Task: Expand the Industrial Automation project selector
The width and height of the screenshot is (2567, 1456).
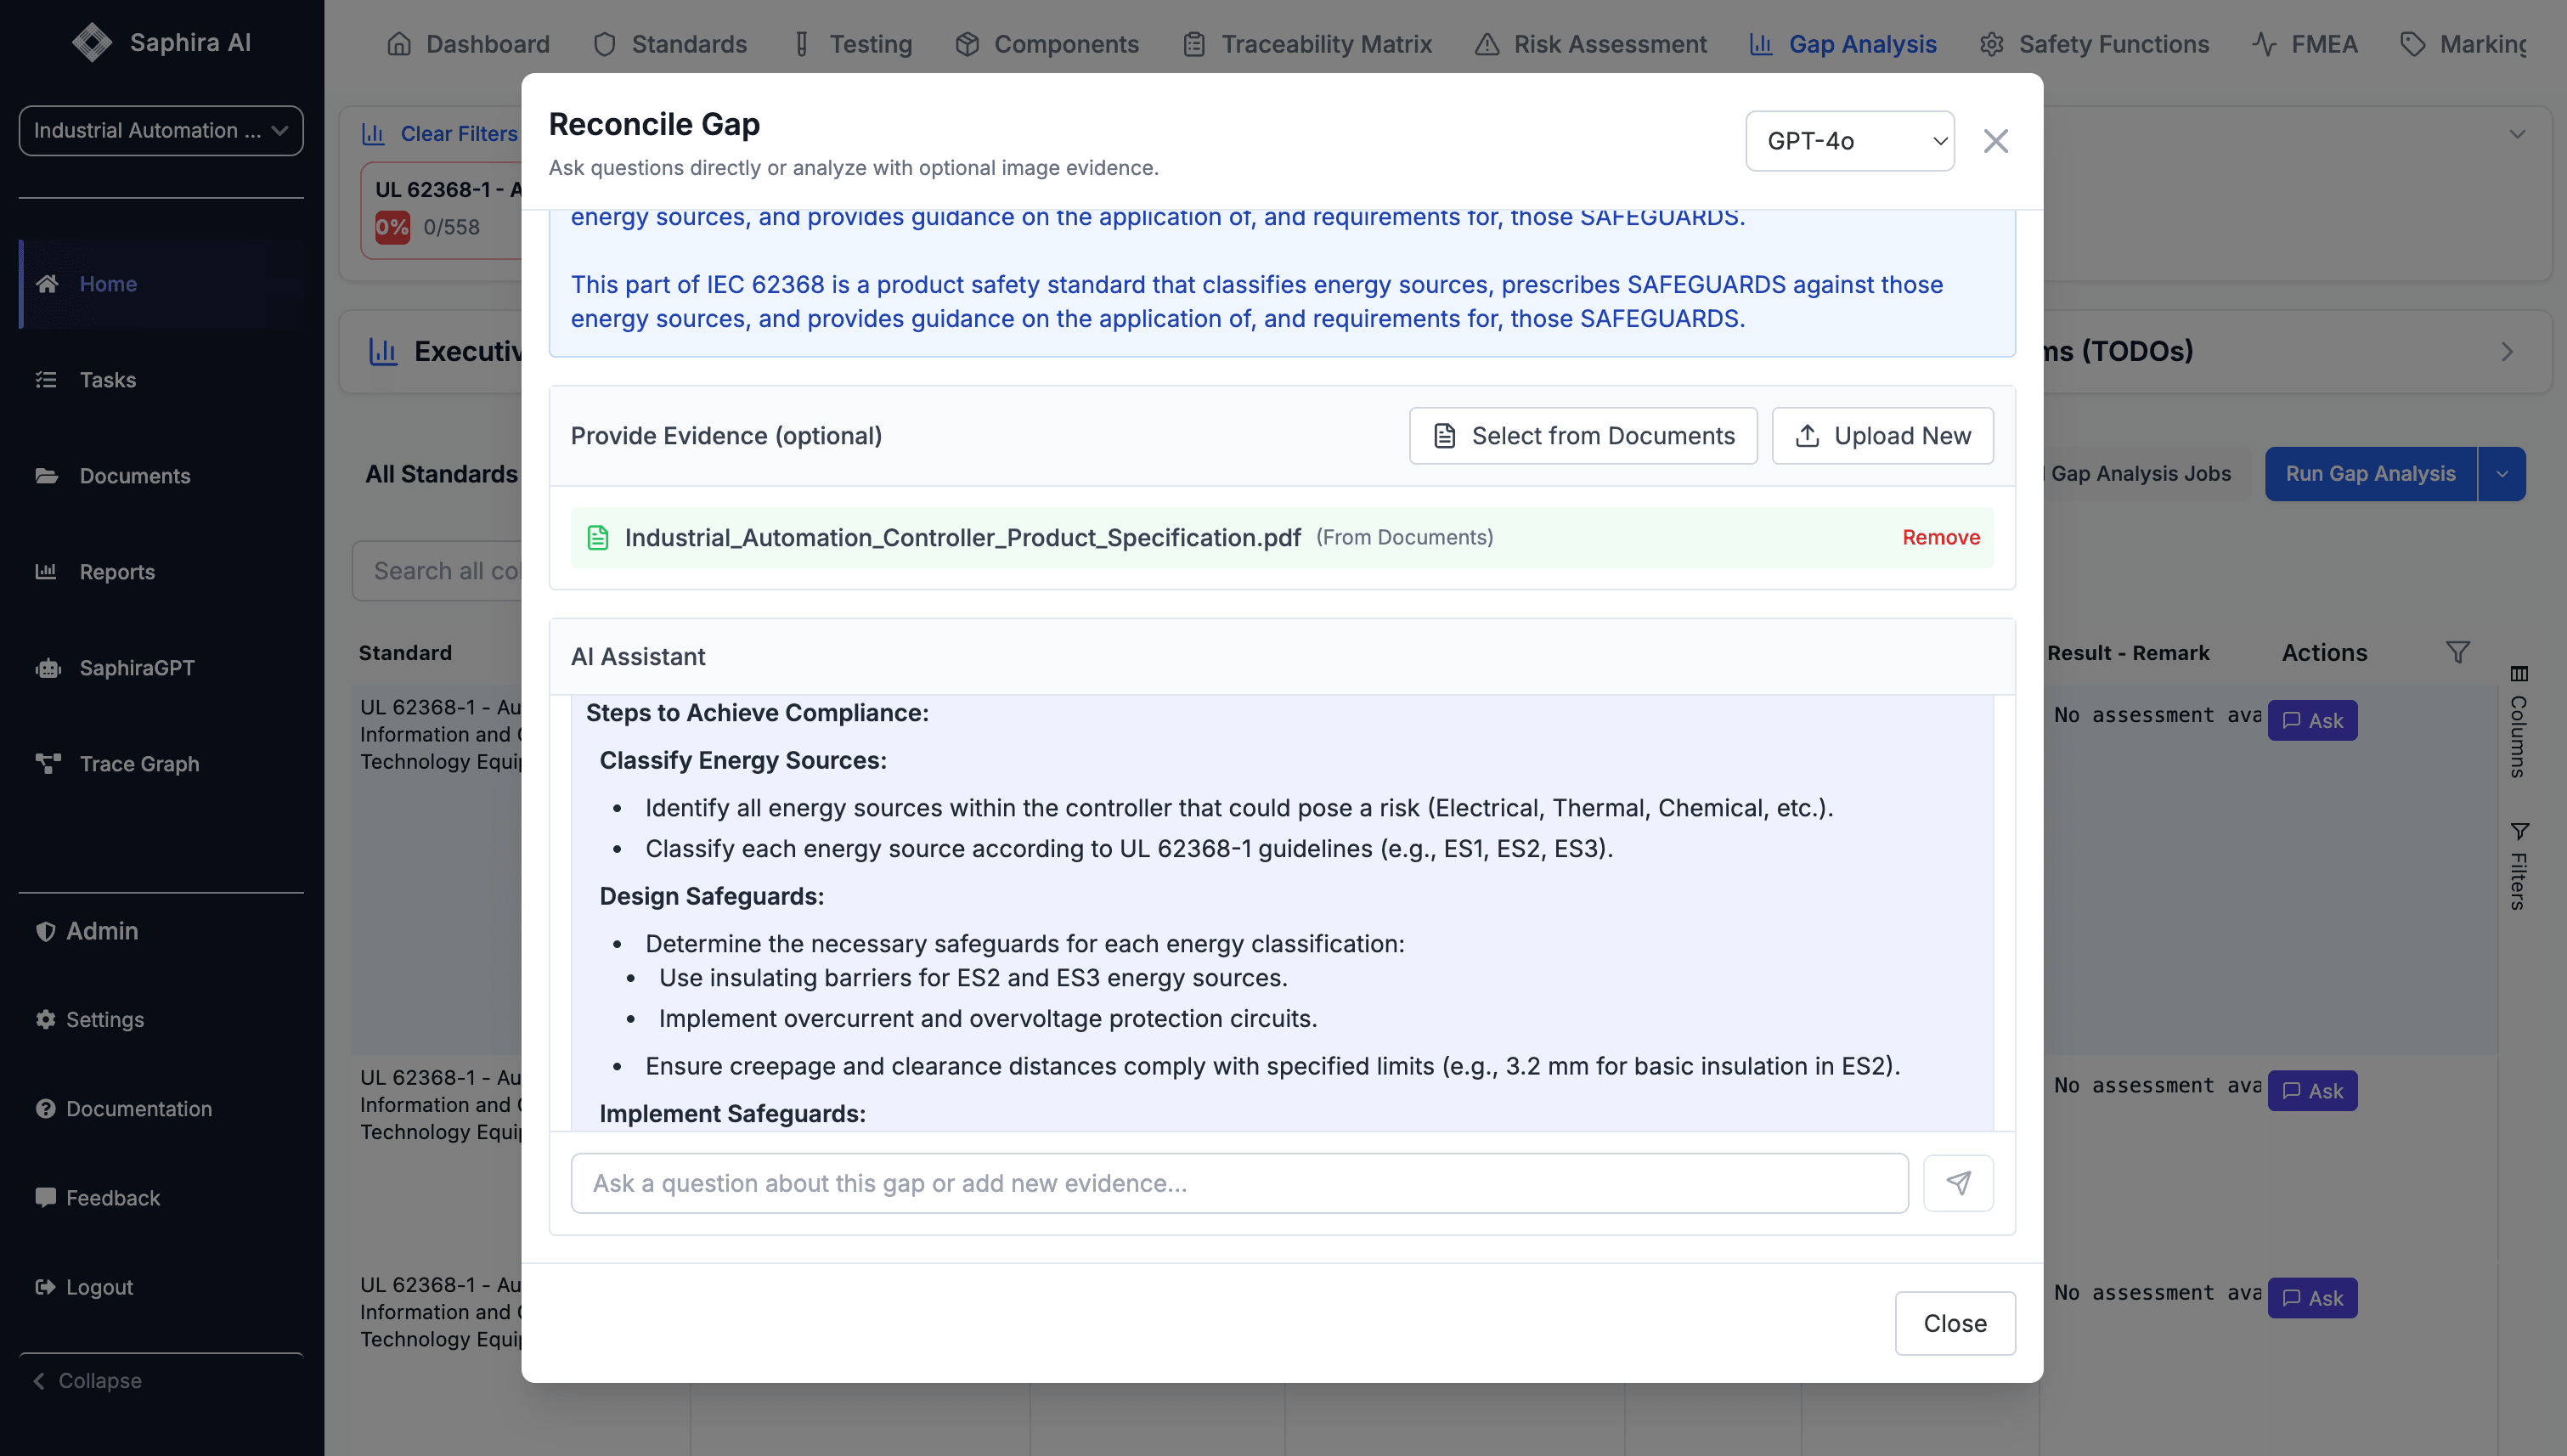Action: 160,131
